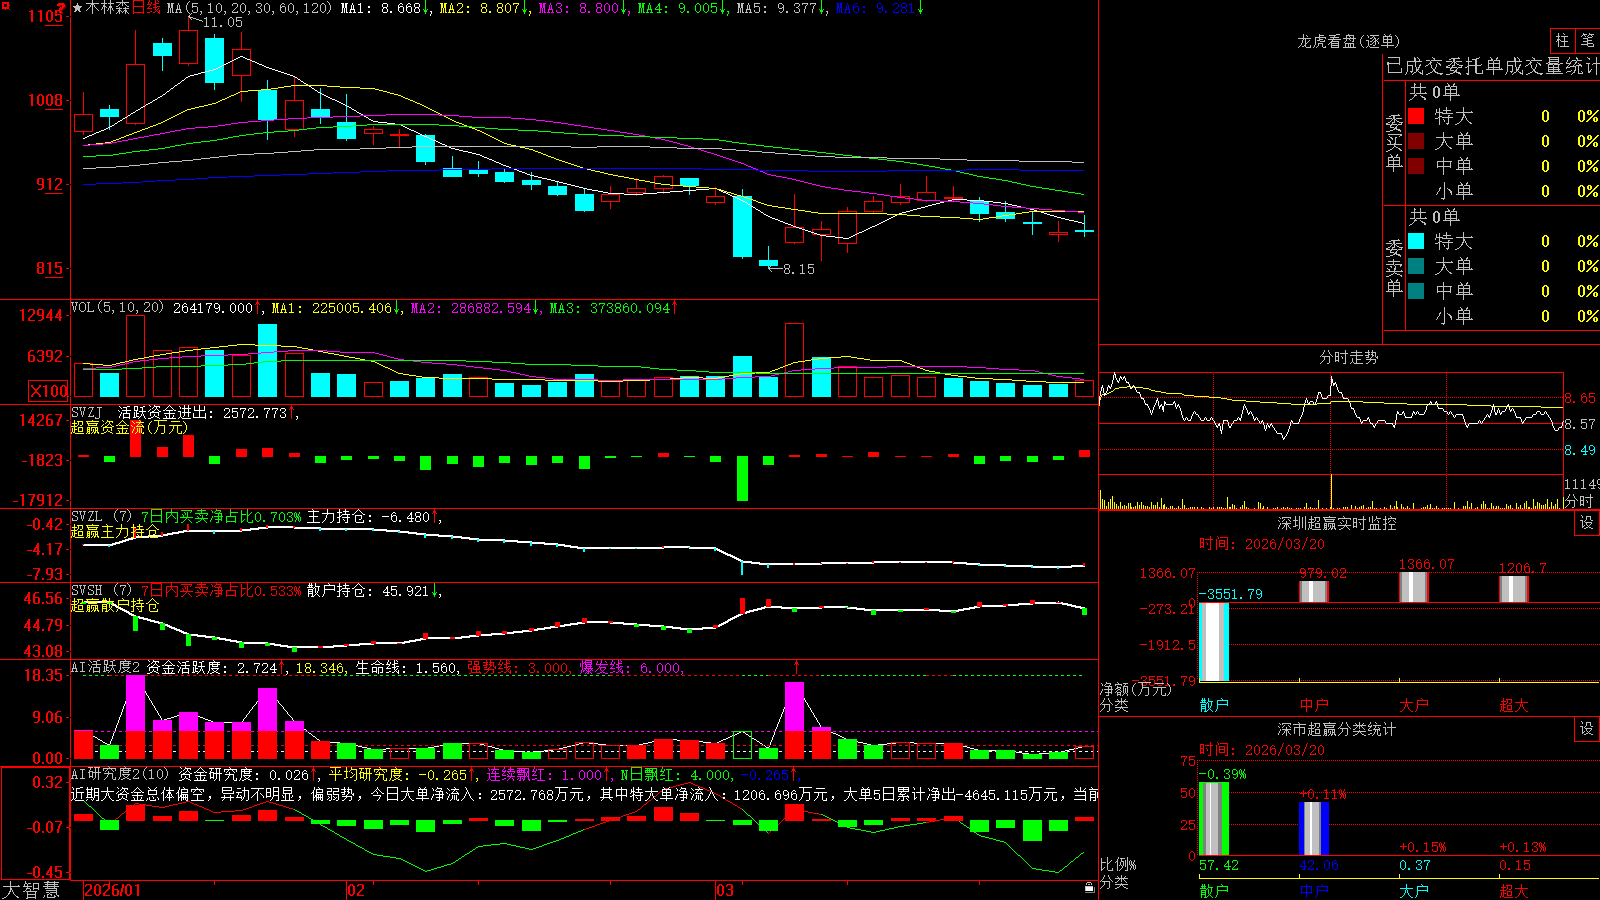The height and width of the screenshot is (900, 1600).
Task: Click the star icon before 木林森
Action: coord(77,8)
